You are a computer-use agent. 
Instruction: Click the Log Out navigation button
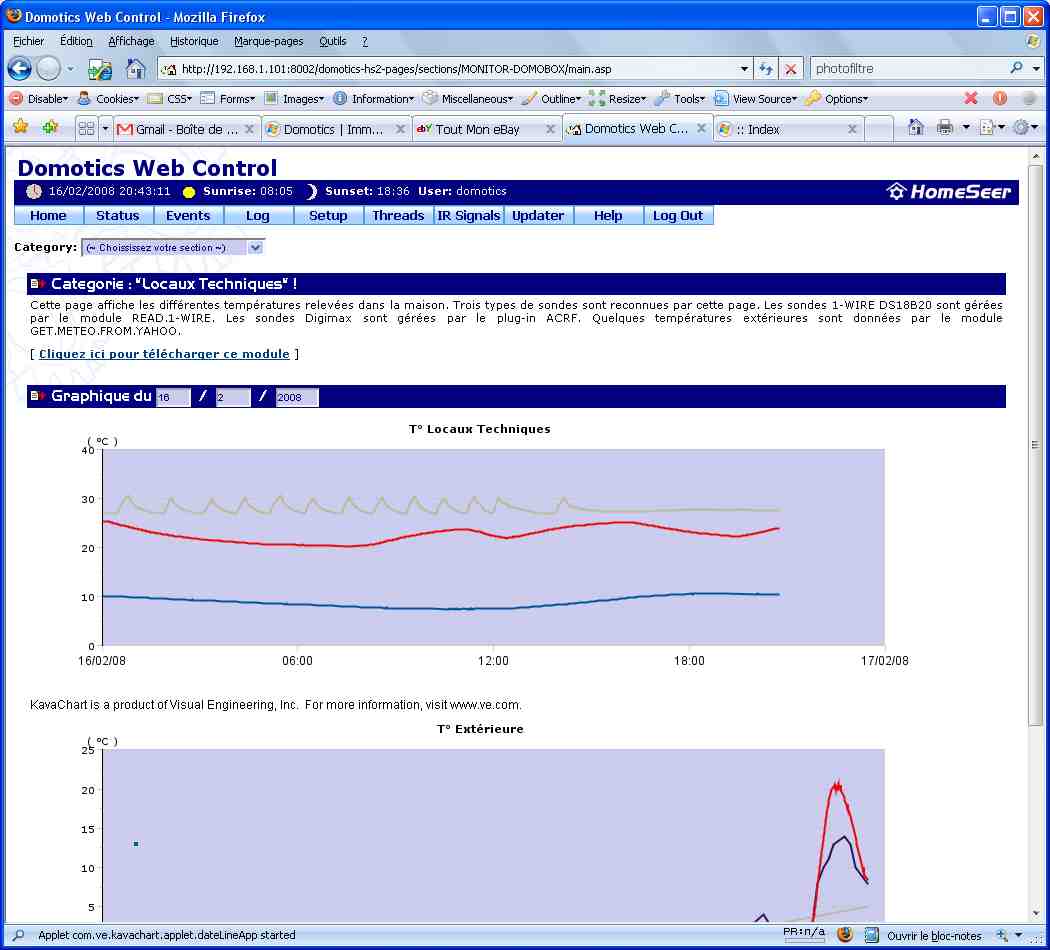[678, 216]
